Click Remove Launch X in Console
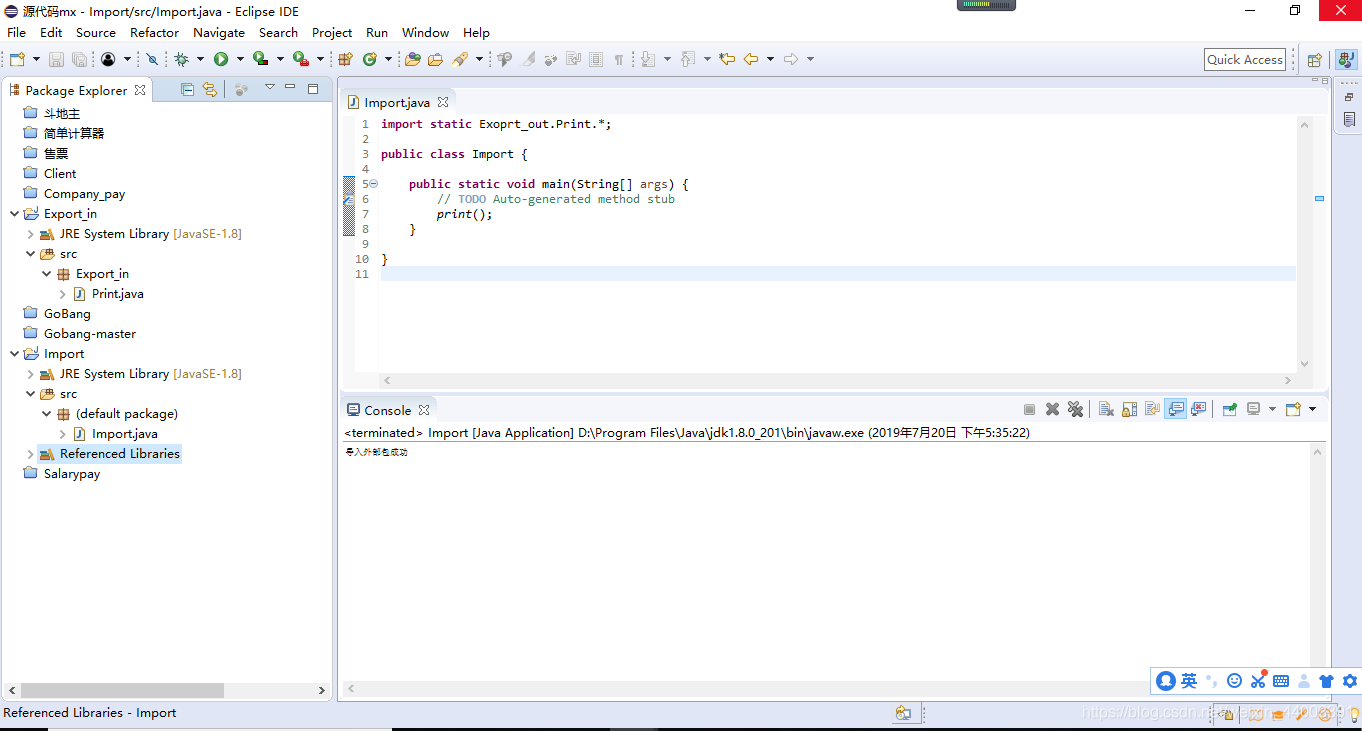Viewport: 1362px width, 731px height. click(1052, 409)
